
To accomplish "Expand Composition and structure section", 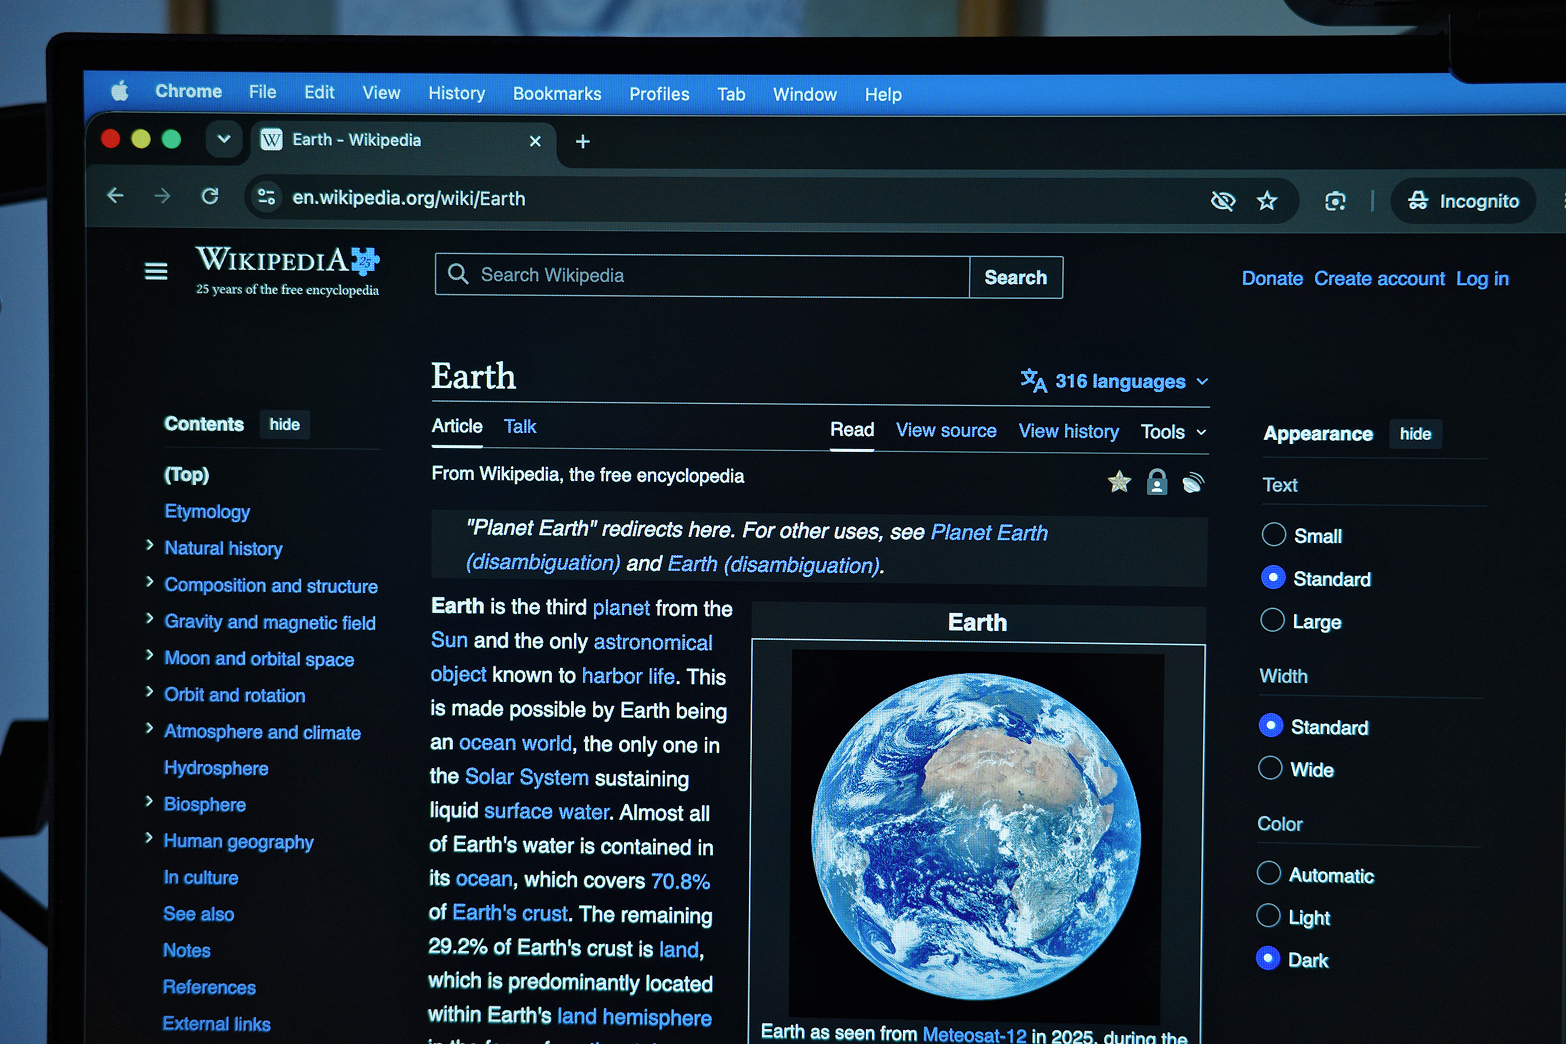I will tap(149, 582).
